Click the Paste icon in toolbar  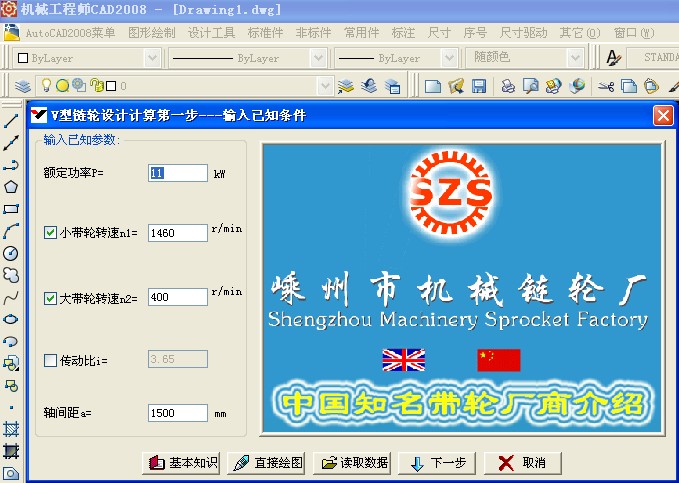(x=651, y=86)
